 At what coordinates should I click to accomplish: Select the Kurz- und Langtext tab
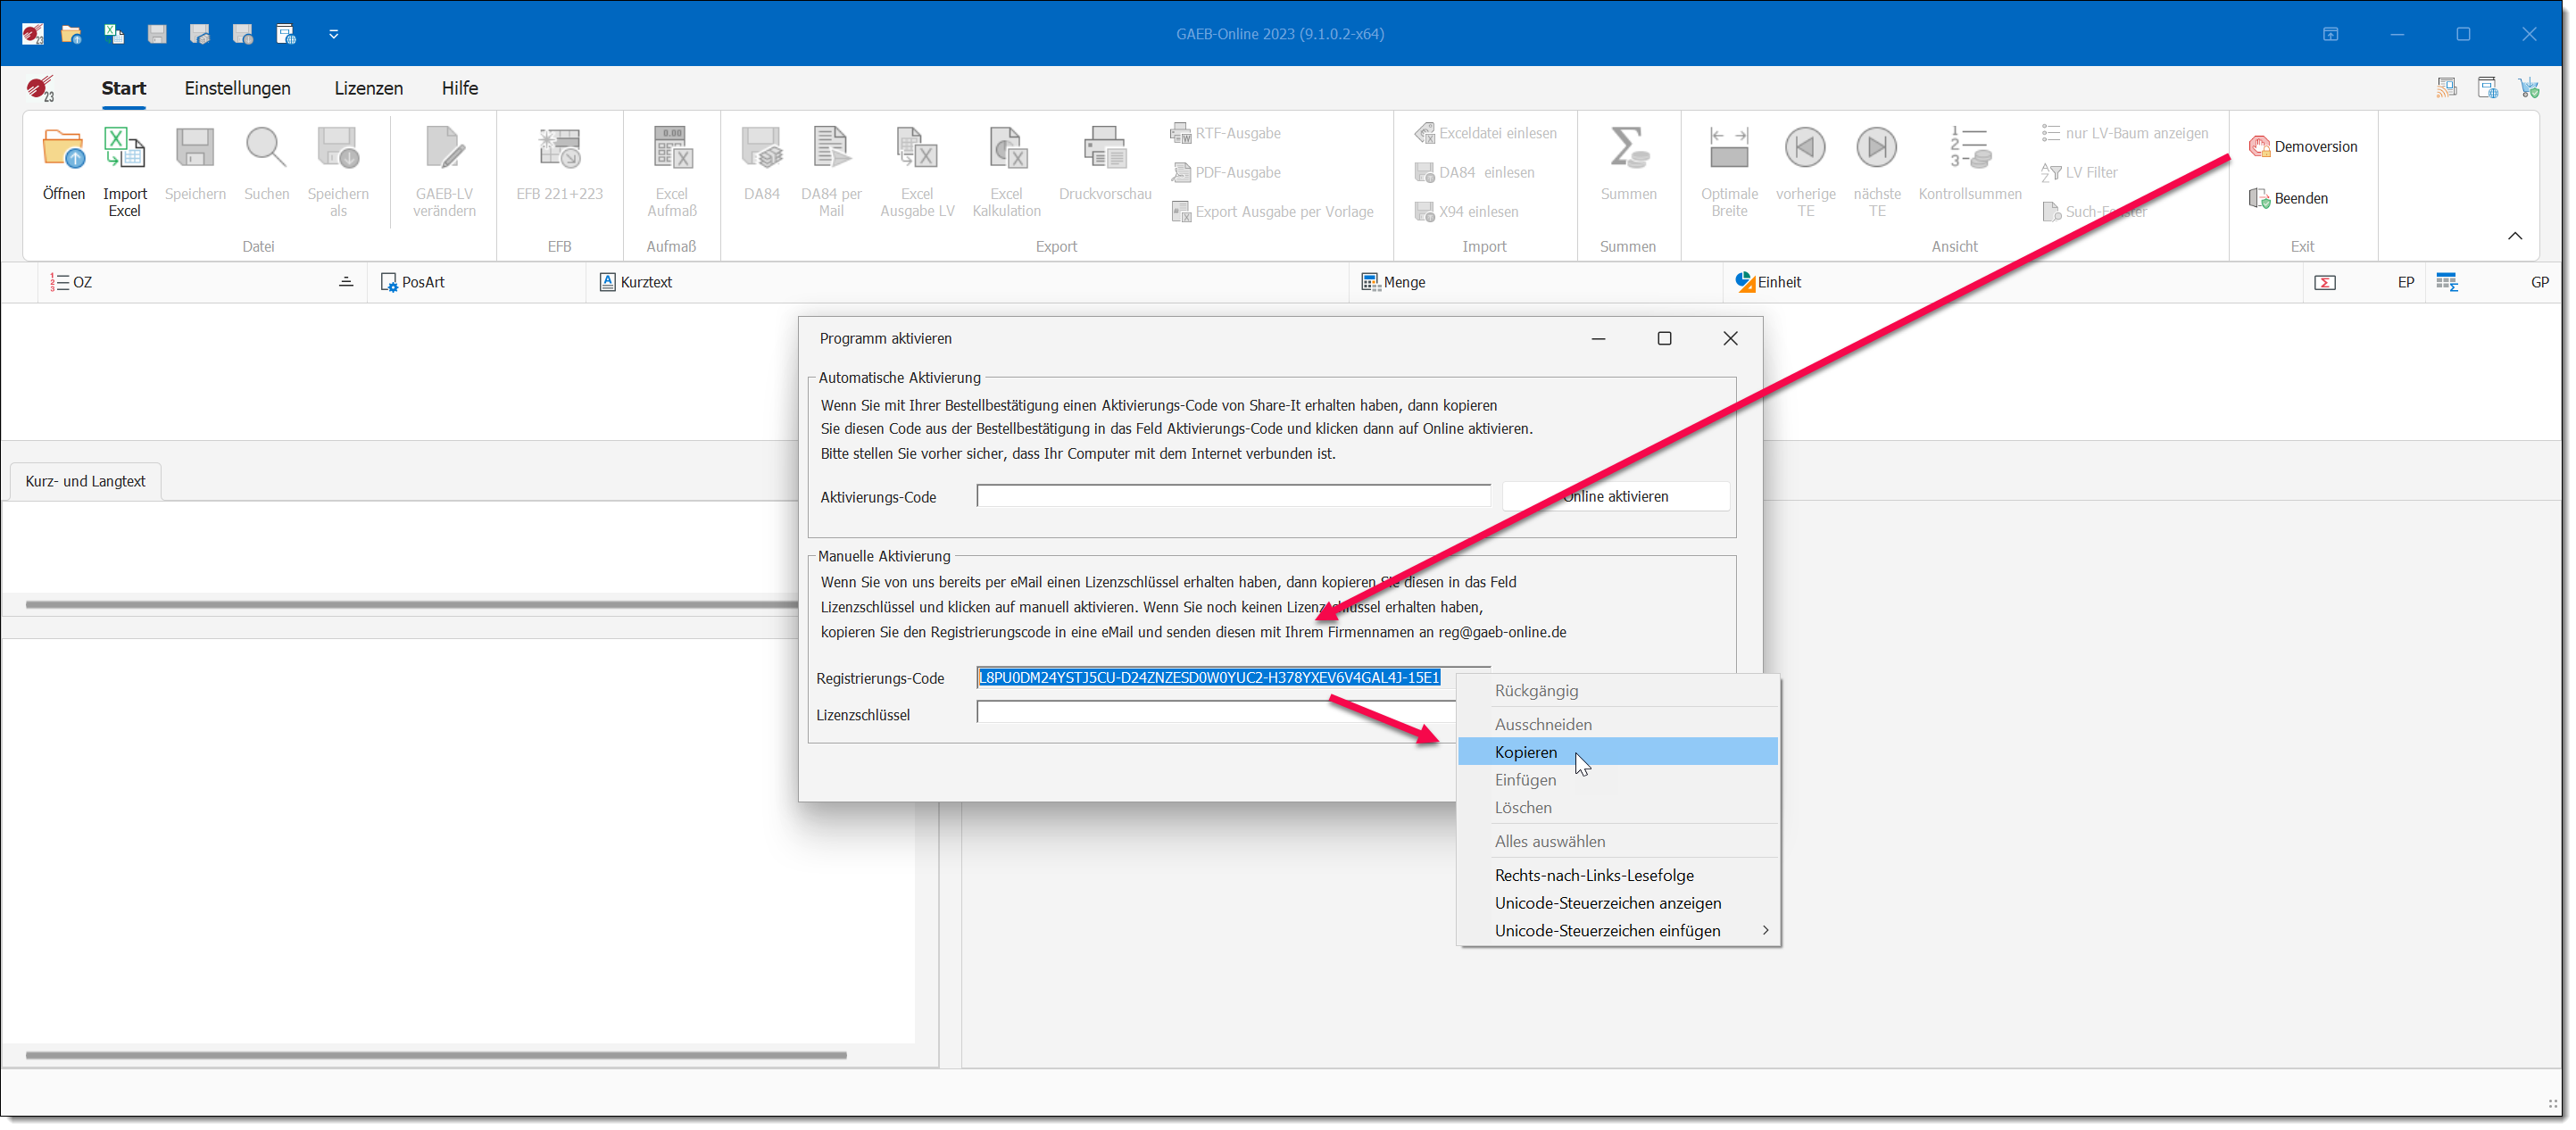(x=85, y=481)
